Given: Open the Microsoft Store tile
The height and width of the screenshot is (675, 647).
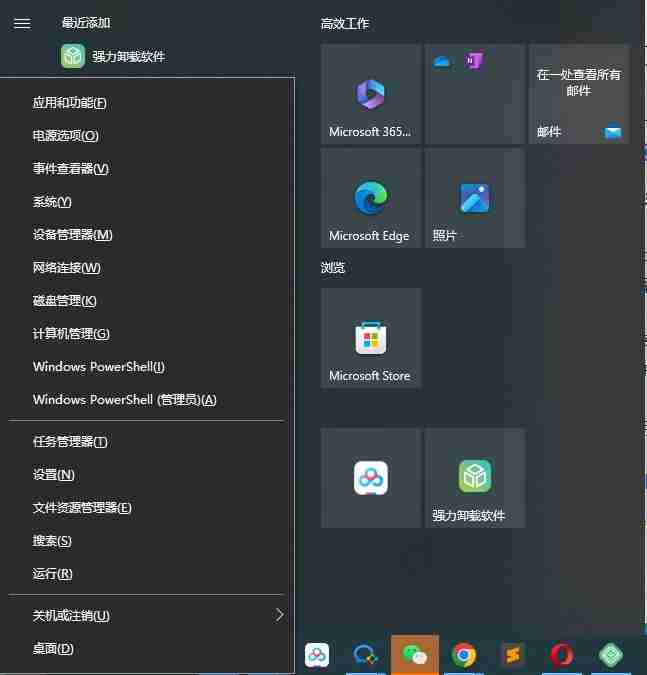Looking at the screenshot, I should point(370,338).
